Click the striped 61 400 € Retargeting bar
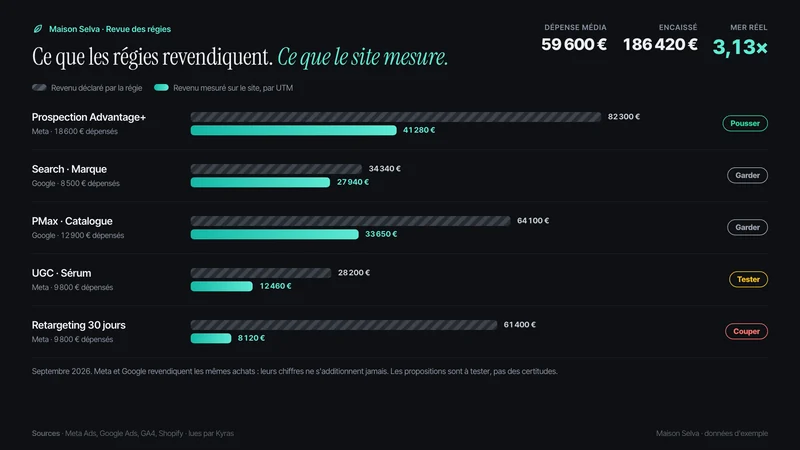Viewport: 800px width, 450px height. click(x=344, y=325)
